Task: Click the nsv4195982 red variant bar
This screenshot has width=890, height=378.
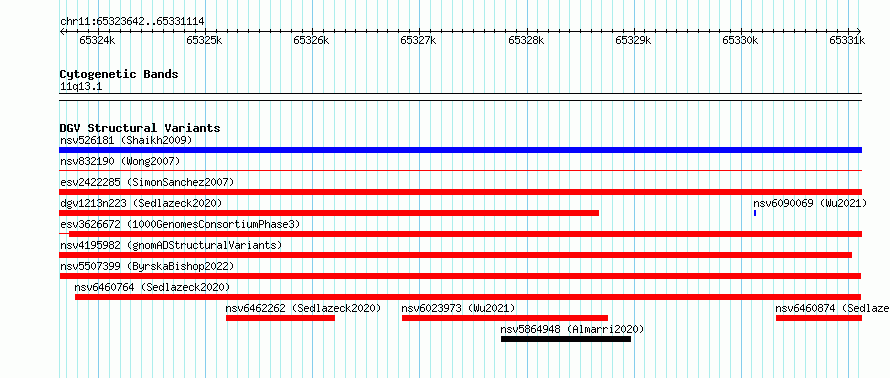Action: point(456,255)
